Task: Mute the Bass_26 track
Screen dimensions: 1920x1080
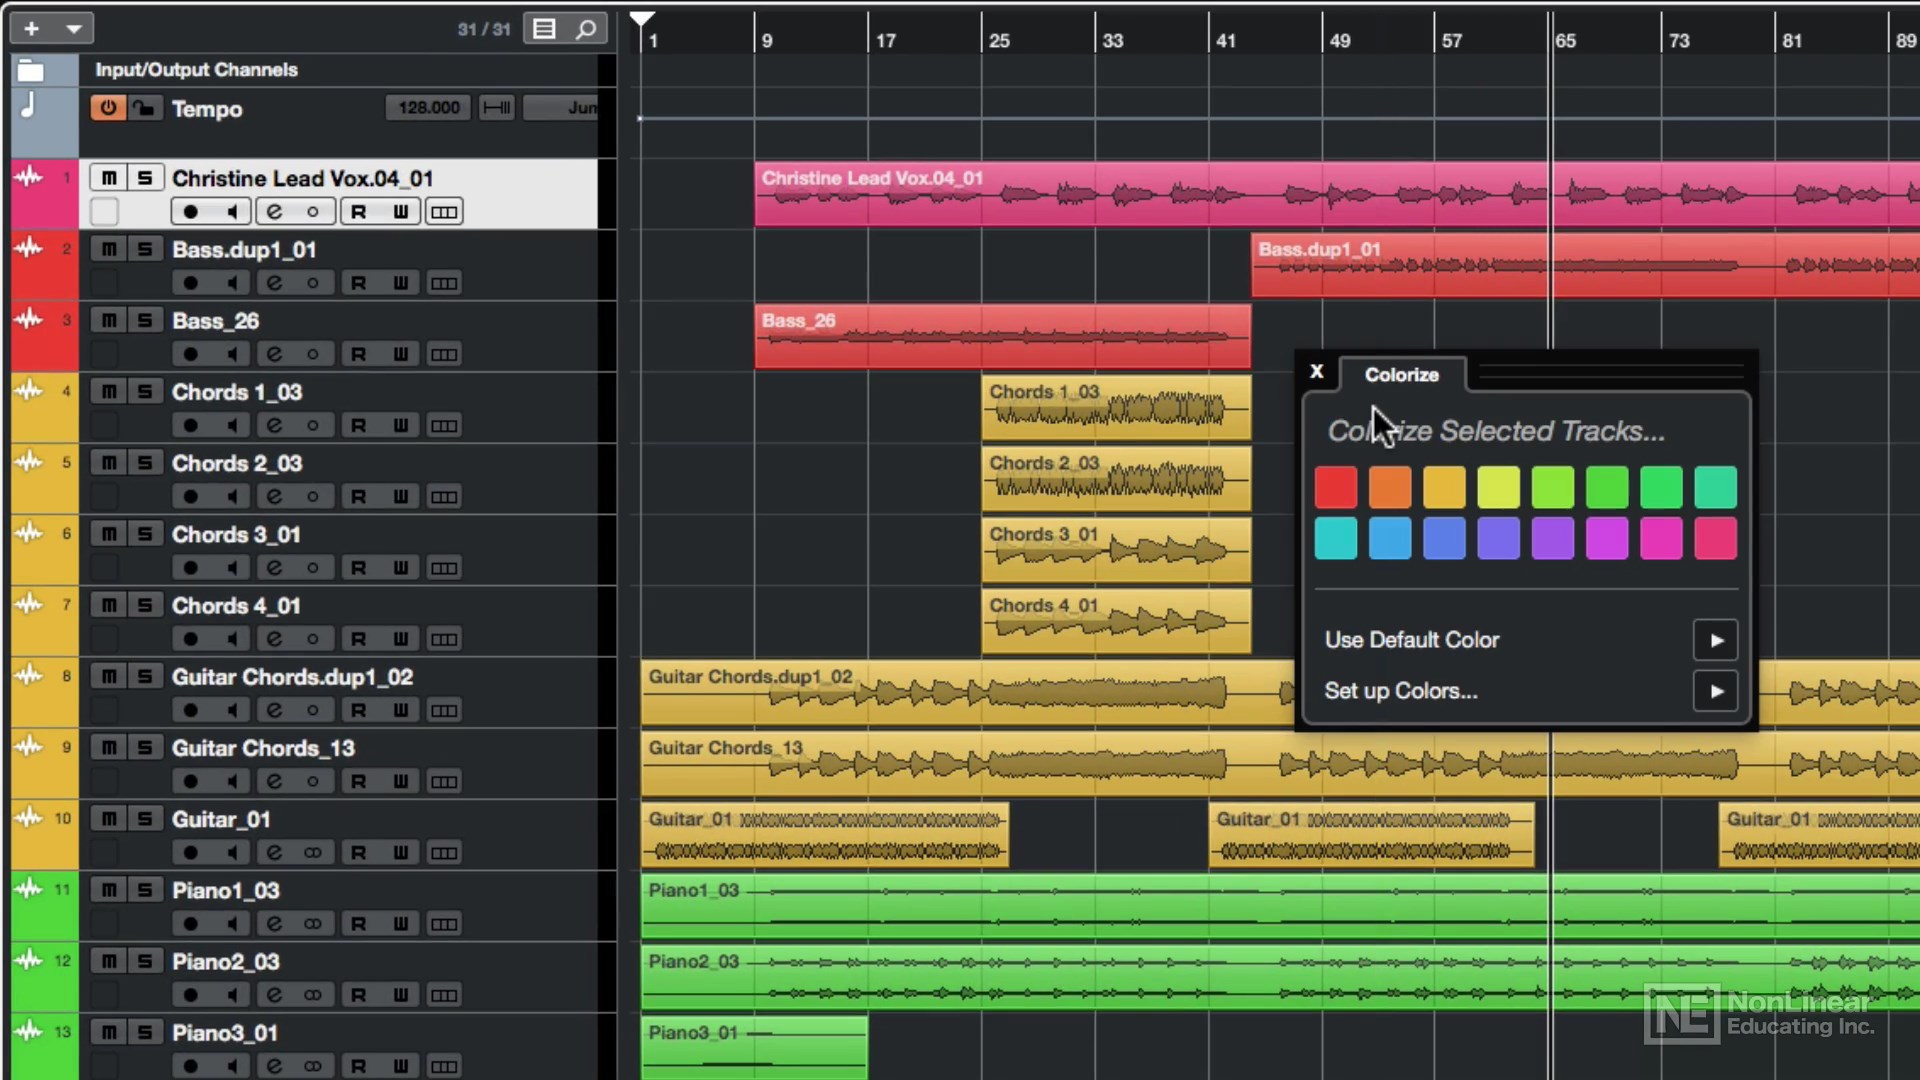Action: [x=108, y=320]
